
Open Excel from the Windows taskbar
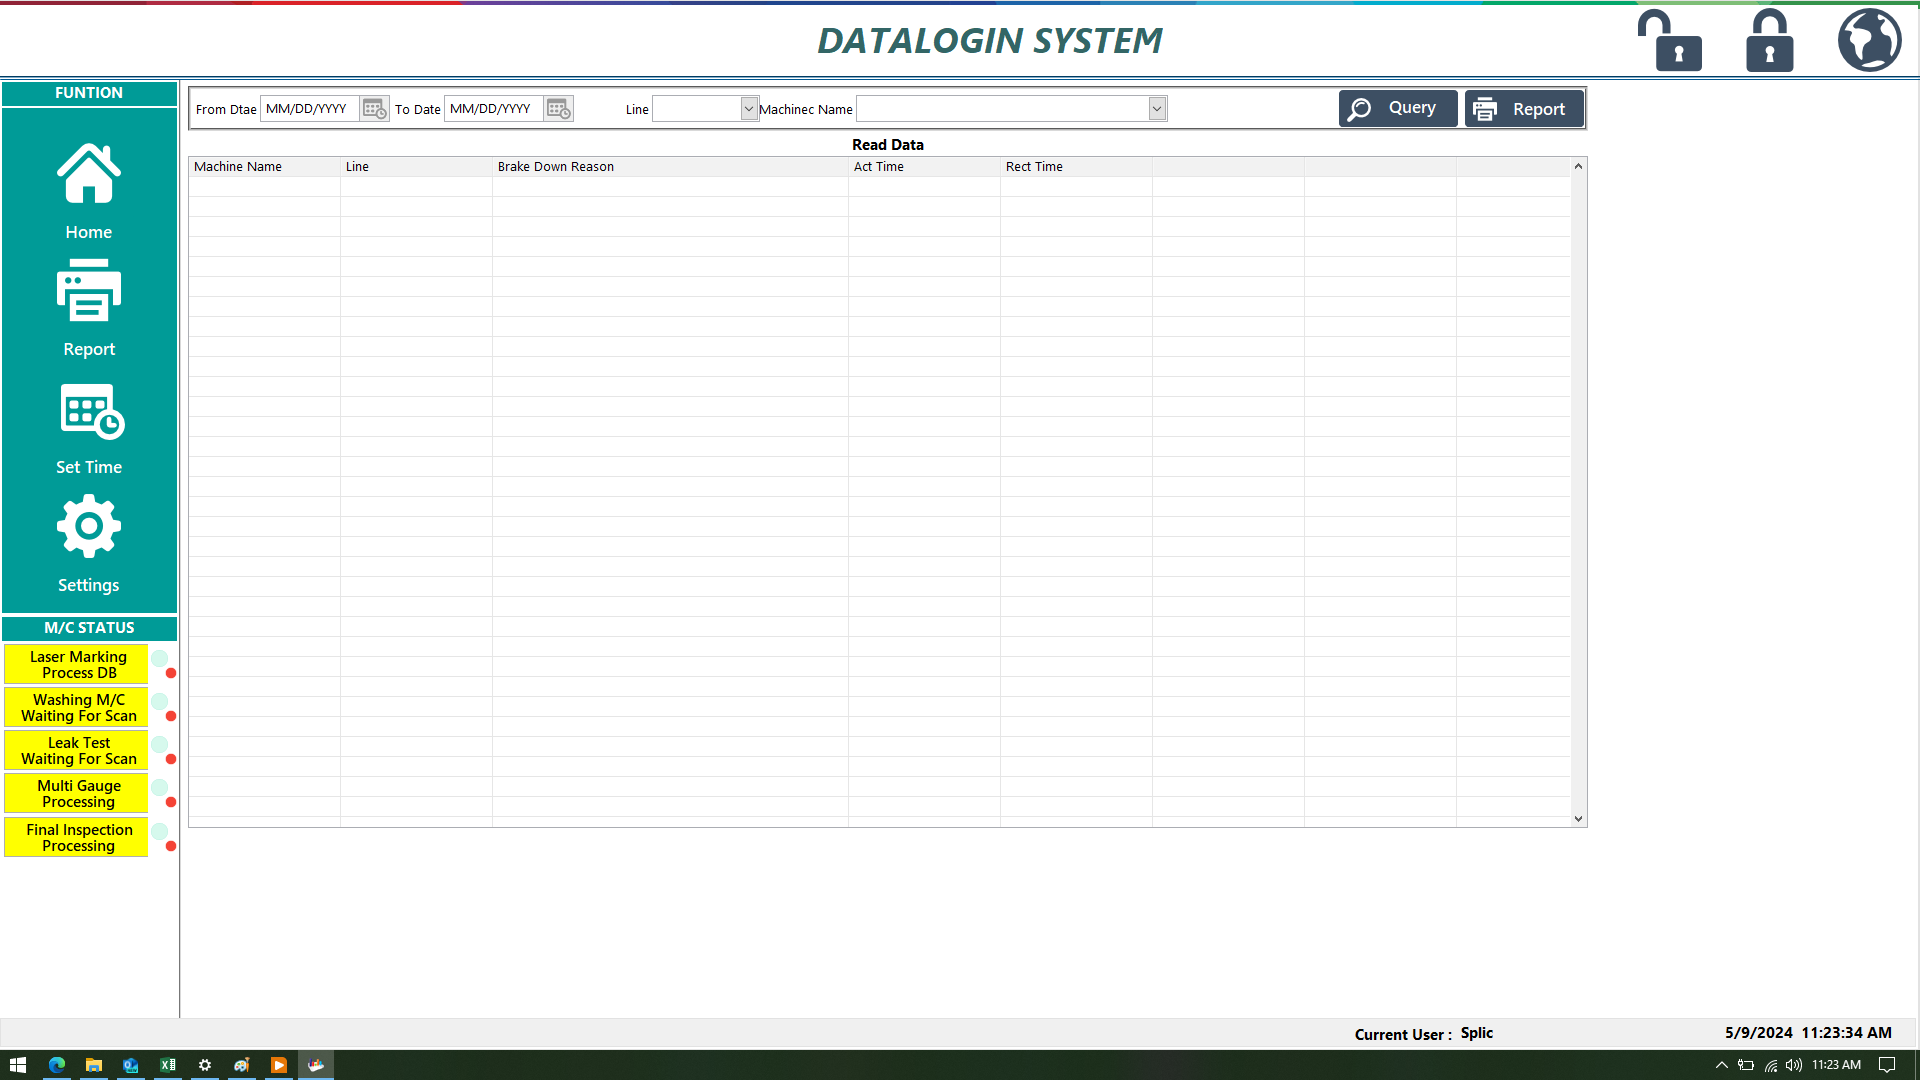[168, 1065]
